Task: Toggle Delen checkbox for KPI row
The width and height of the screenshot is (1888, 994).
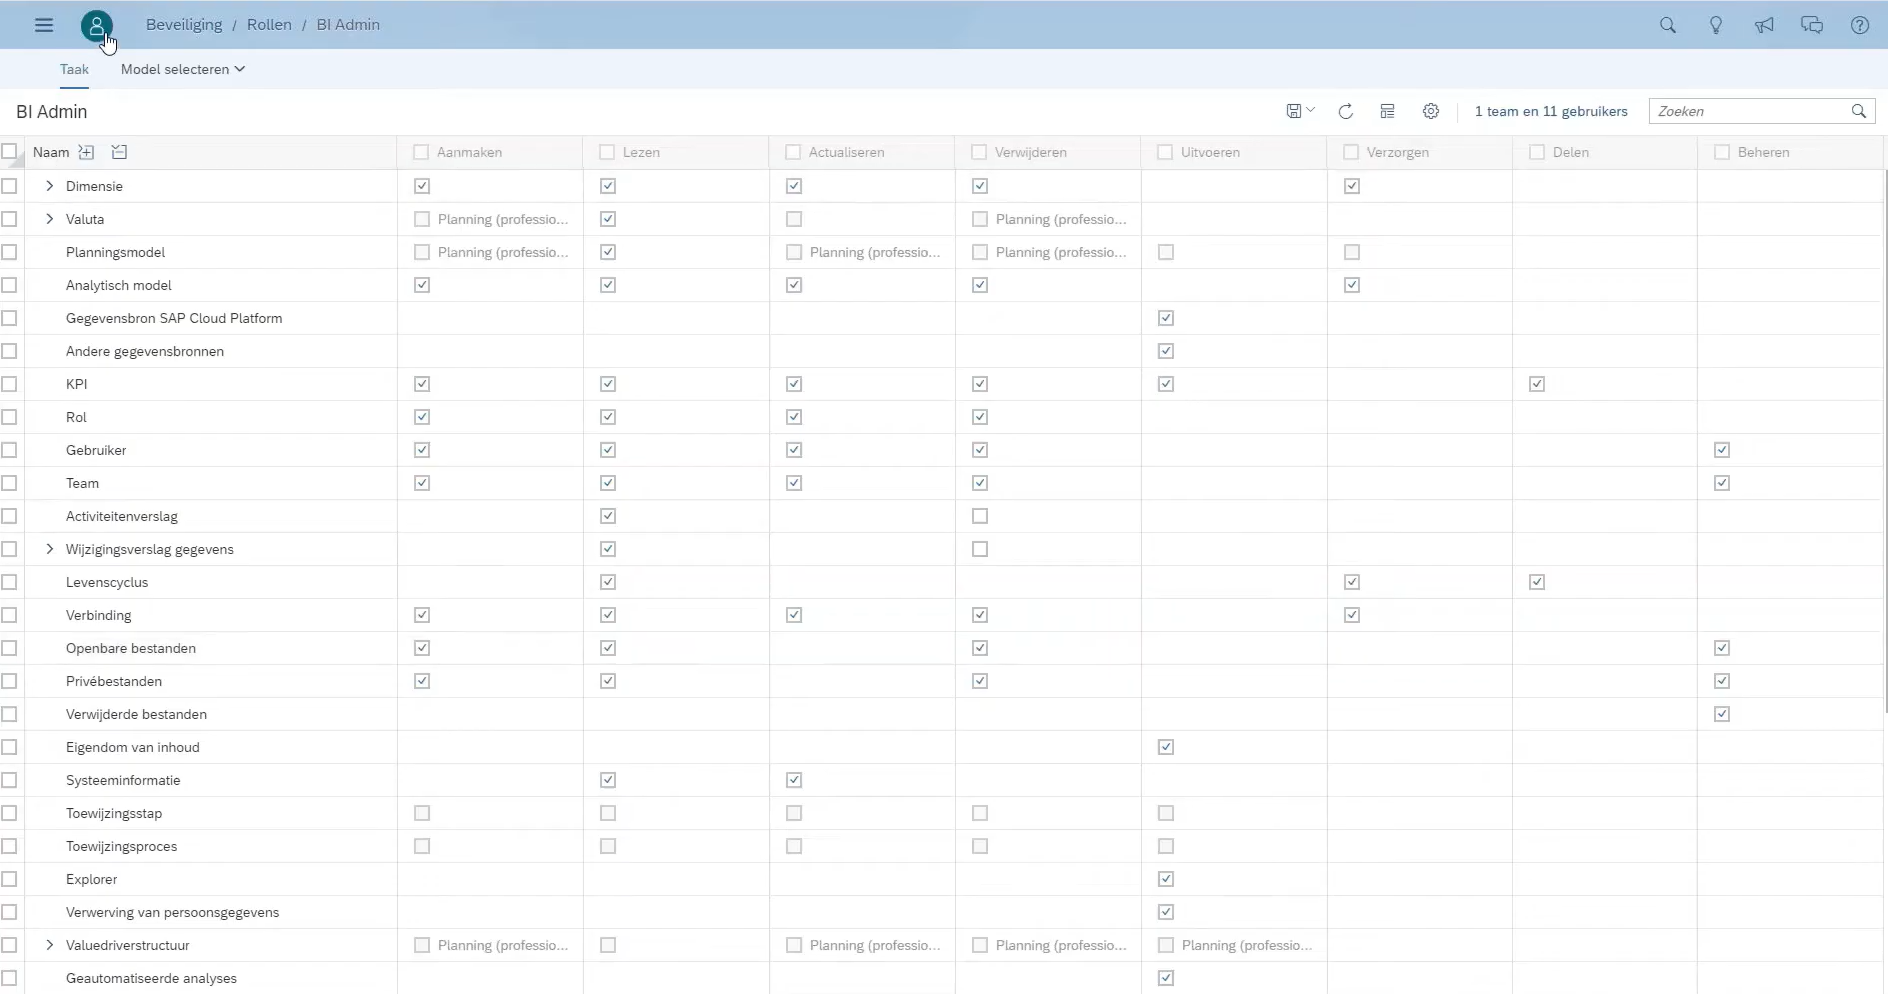Action: click(x=1537, y=384)
